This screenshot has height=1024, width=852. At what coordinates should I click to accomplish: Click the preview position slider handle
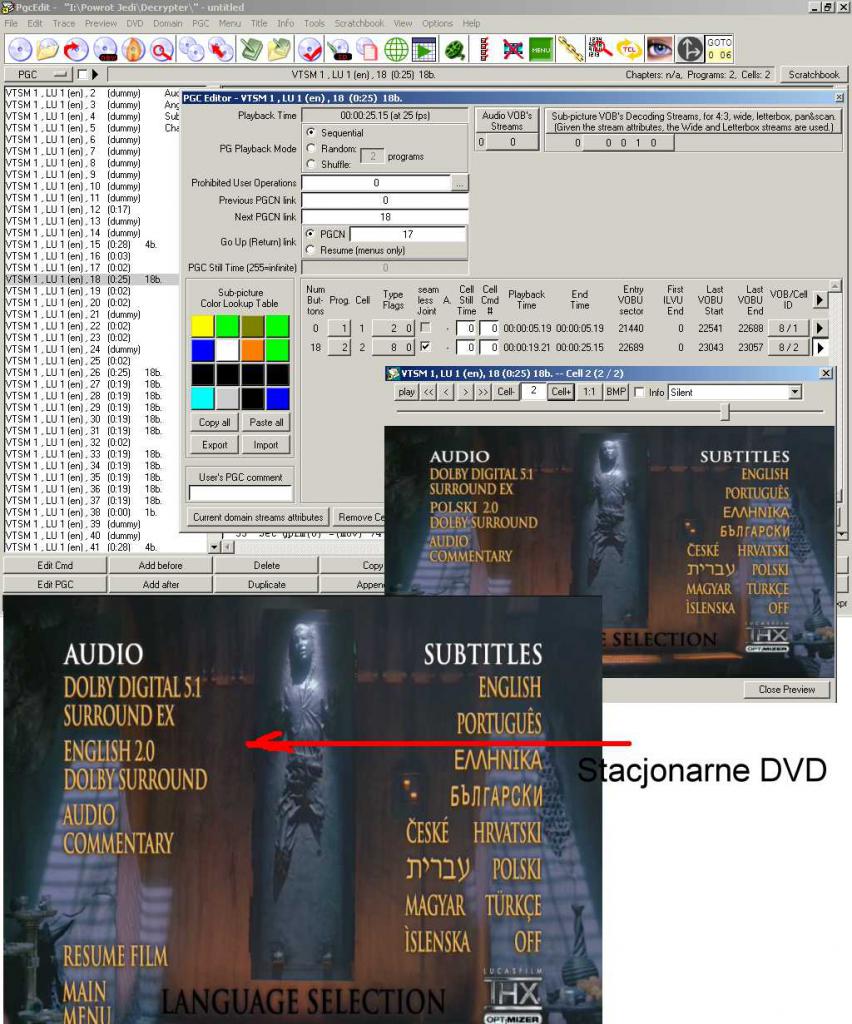[725, 412]
